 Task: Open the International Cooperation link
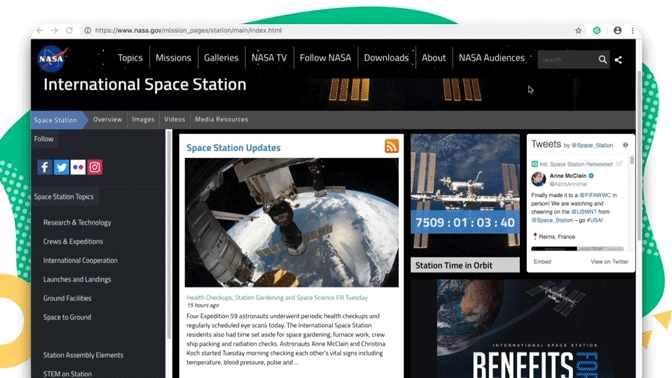pyautogui.click(x=80, y=260)
